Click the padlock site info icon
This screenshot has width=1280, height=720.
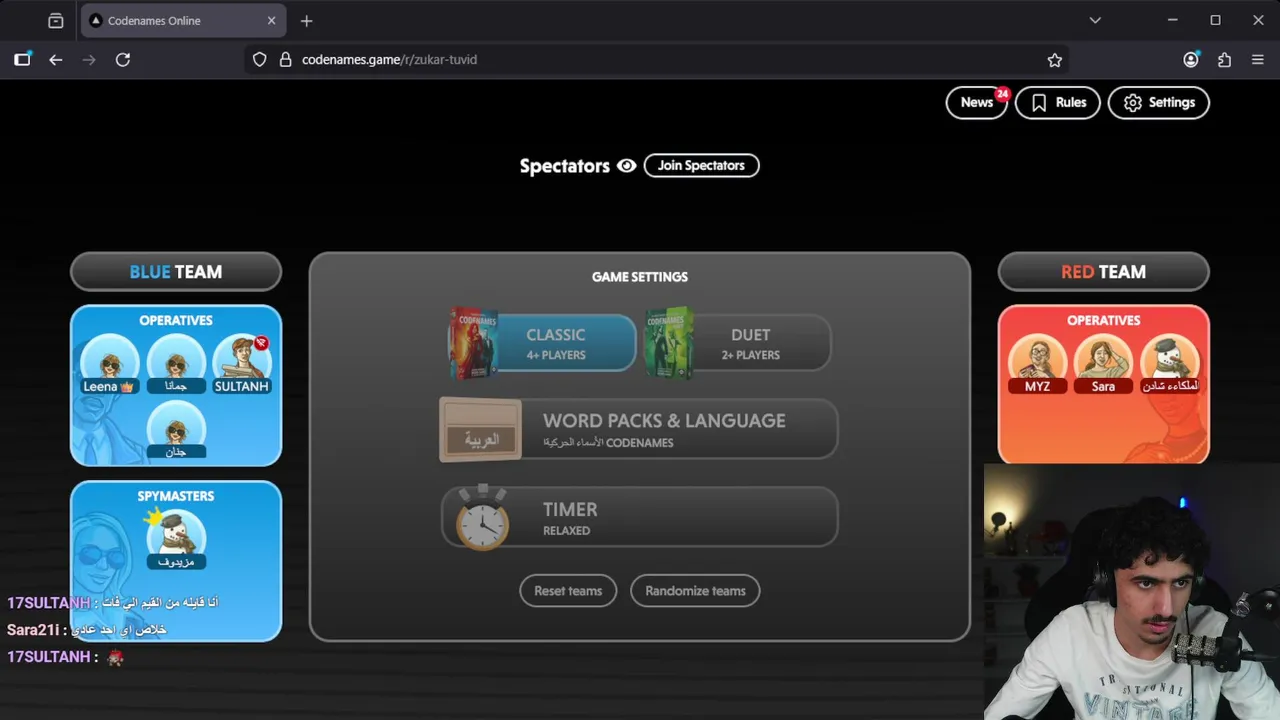pos(285,60)
